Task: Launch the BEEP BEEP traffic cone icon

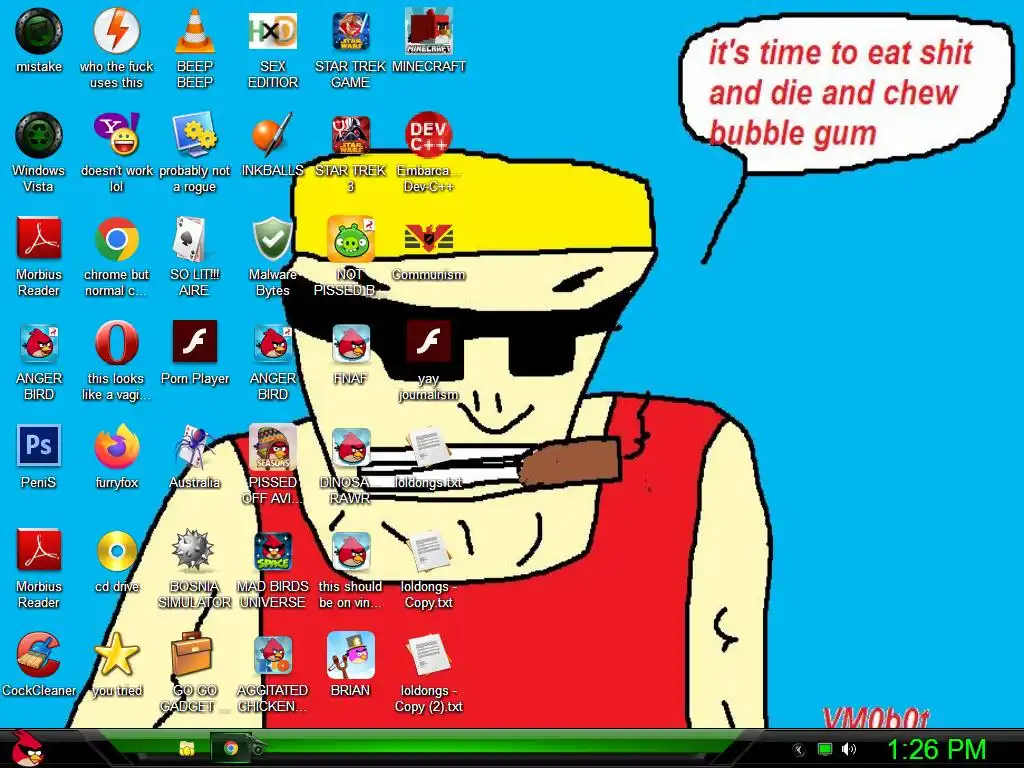Action: tap(195, 31)
